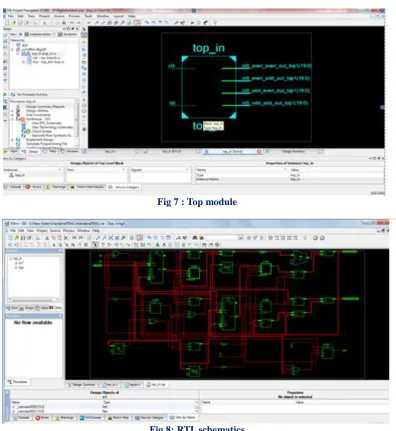
Task: Click Open file icon in Project Navigator toolbar
Action: [x=14, y=23]
